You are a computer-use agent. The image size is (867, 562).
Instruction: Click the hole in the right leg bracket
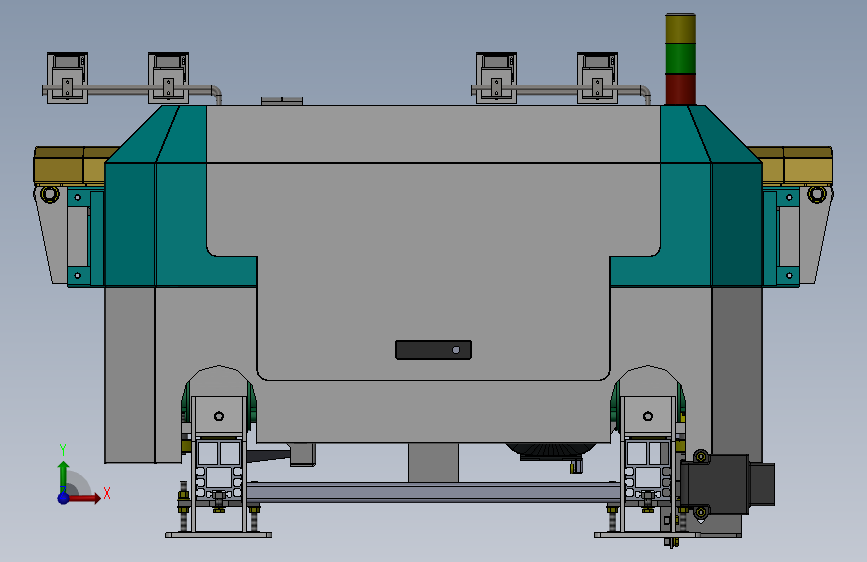click(648, 416)
